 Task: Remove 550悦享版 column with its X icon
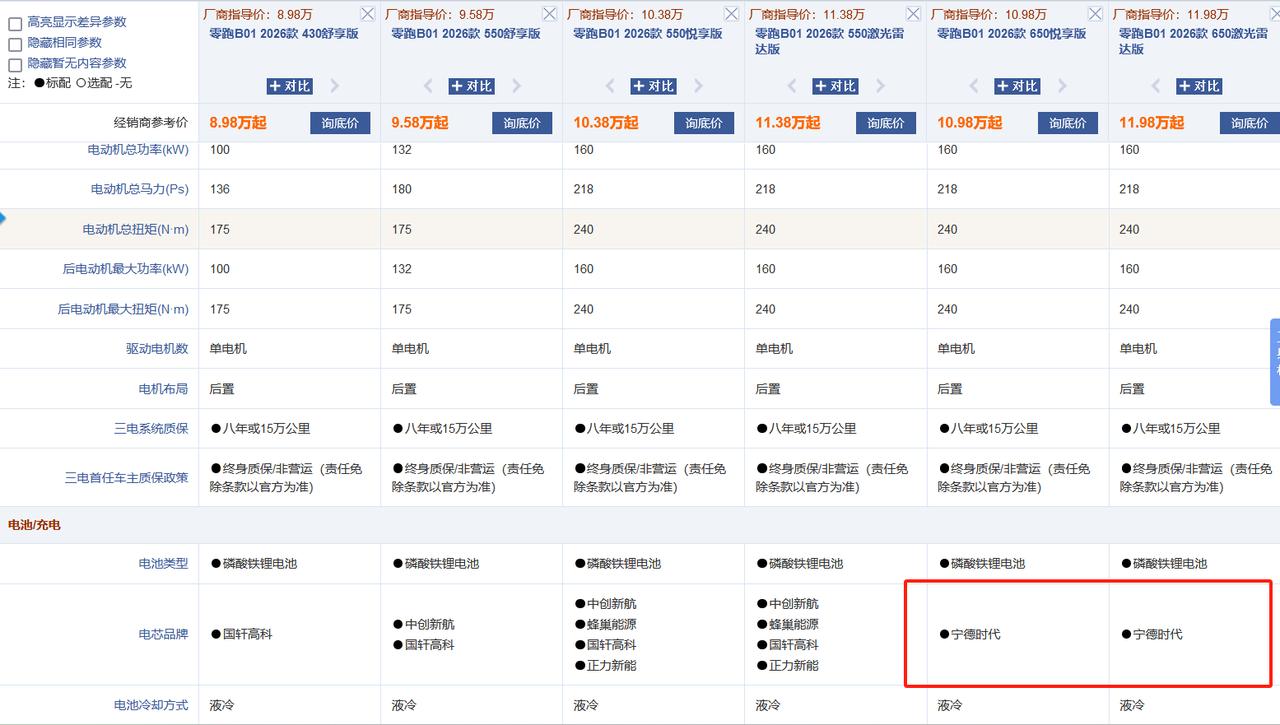tap(732, 13)
